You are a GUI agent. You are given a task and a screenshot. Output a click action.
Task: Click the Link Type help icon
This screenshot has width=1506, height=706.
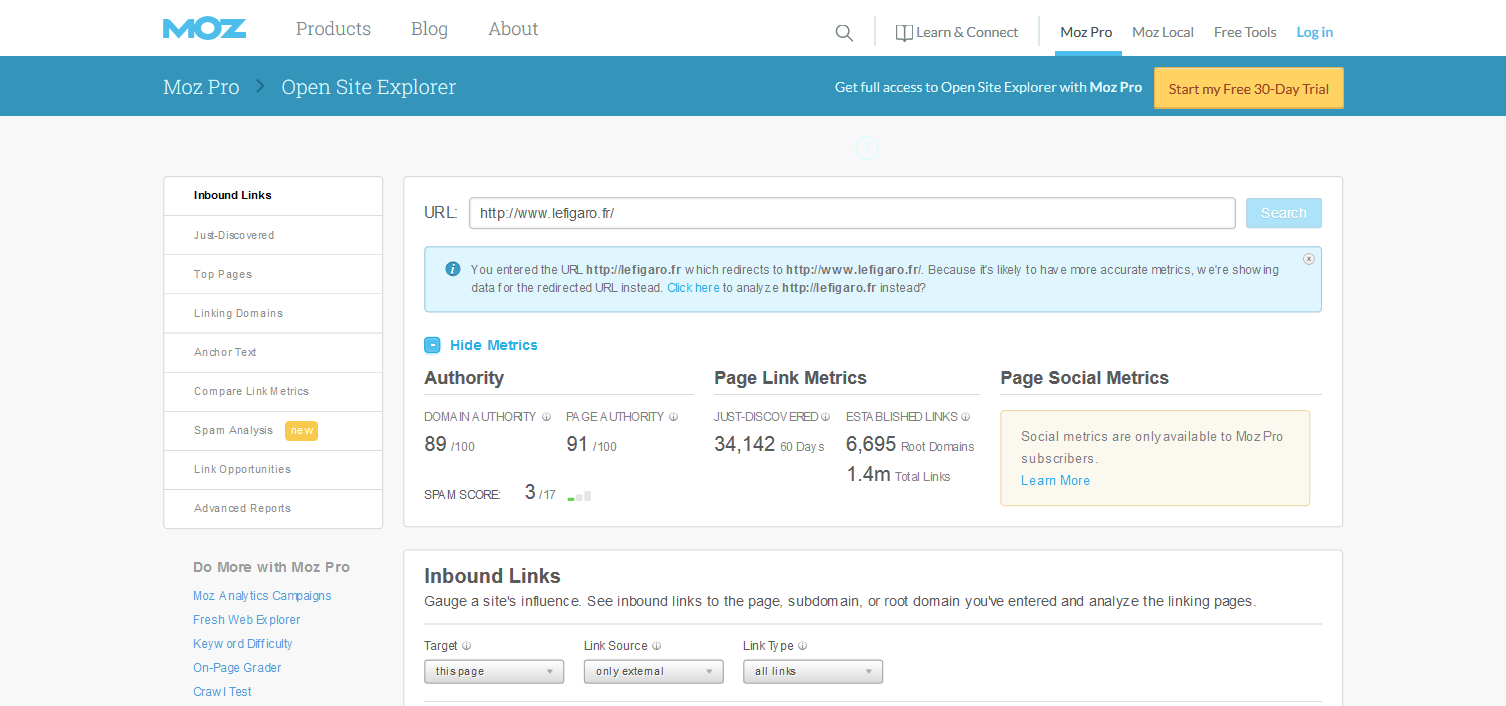(803, 646)
